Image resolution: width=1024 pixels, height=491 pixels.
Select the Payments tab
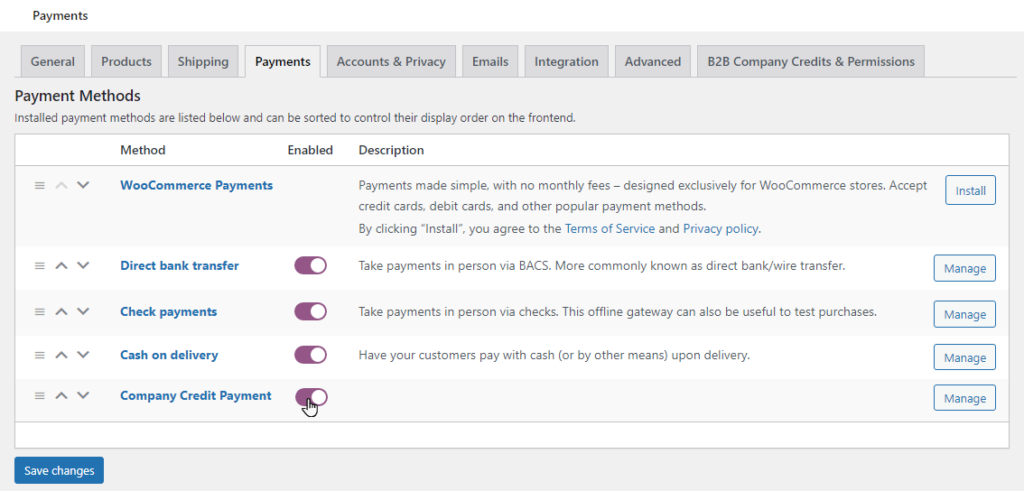283,61
